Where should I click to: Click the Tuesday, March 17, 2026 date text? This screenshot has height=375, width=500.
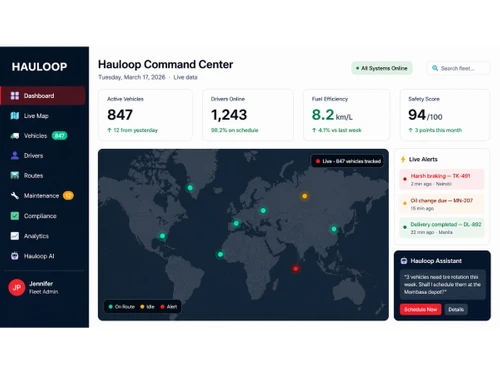pyautogui.click(x=132, y=77)
